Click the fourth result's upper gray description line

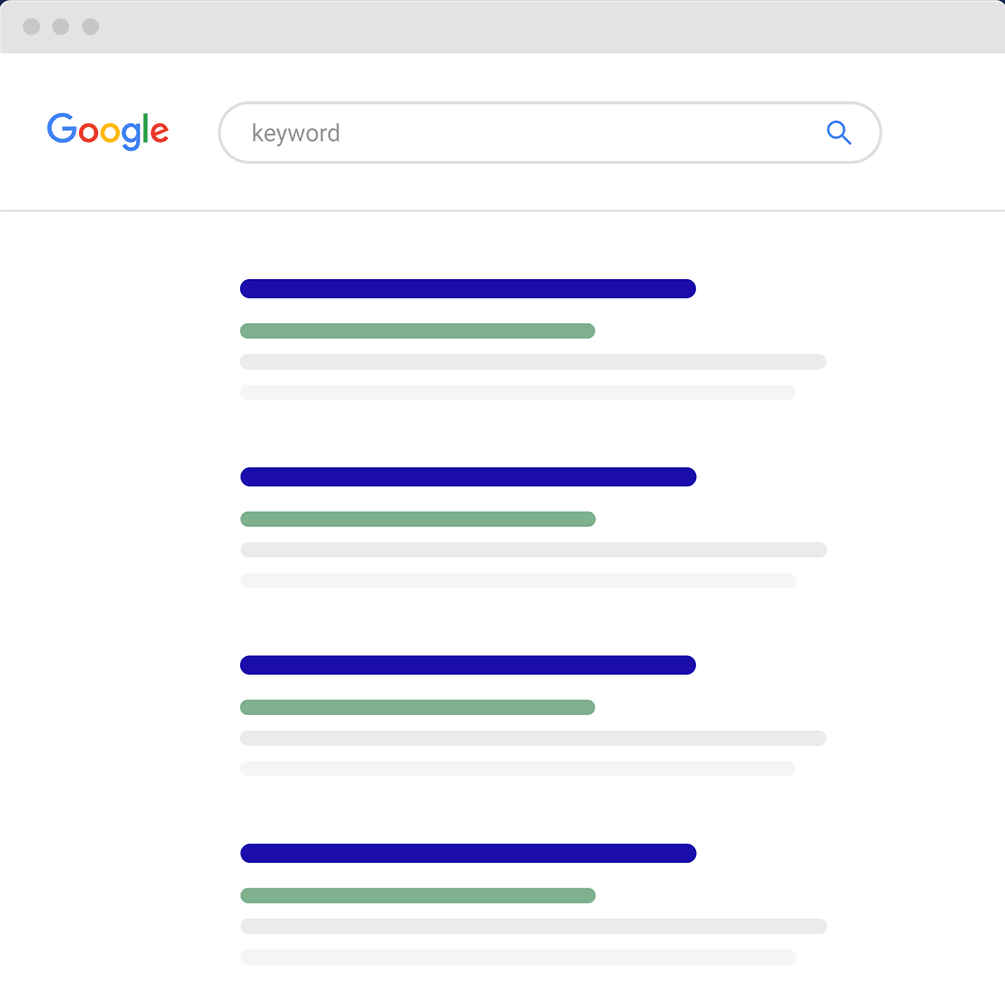pos(533,926)
